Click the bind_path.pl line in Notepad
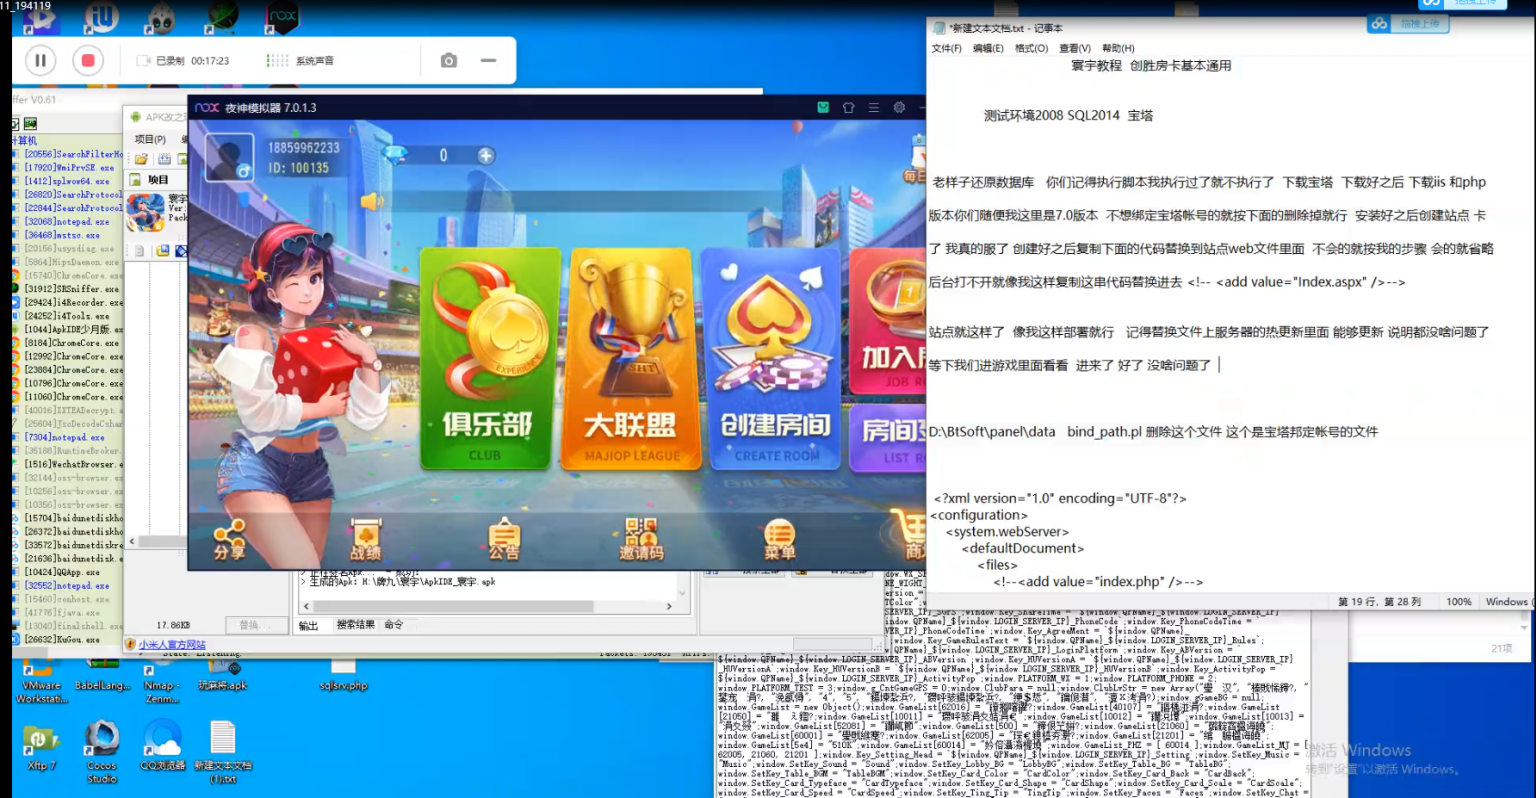Viewport: 1536px width, 798px height. click(1153, 432)
